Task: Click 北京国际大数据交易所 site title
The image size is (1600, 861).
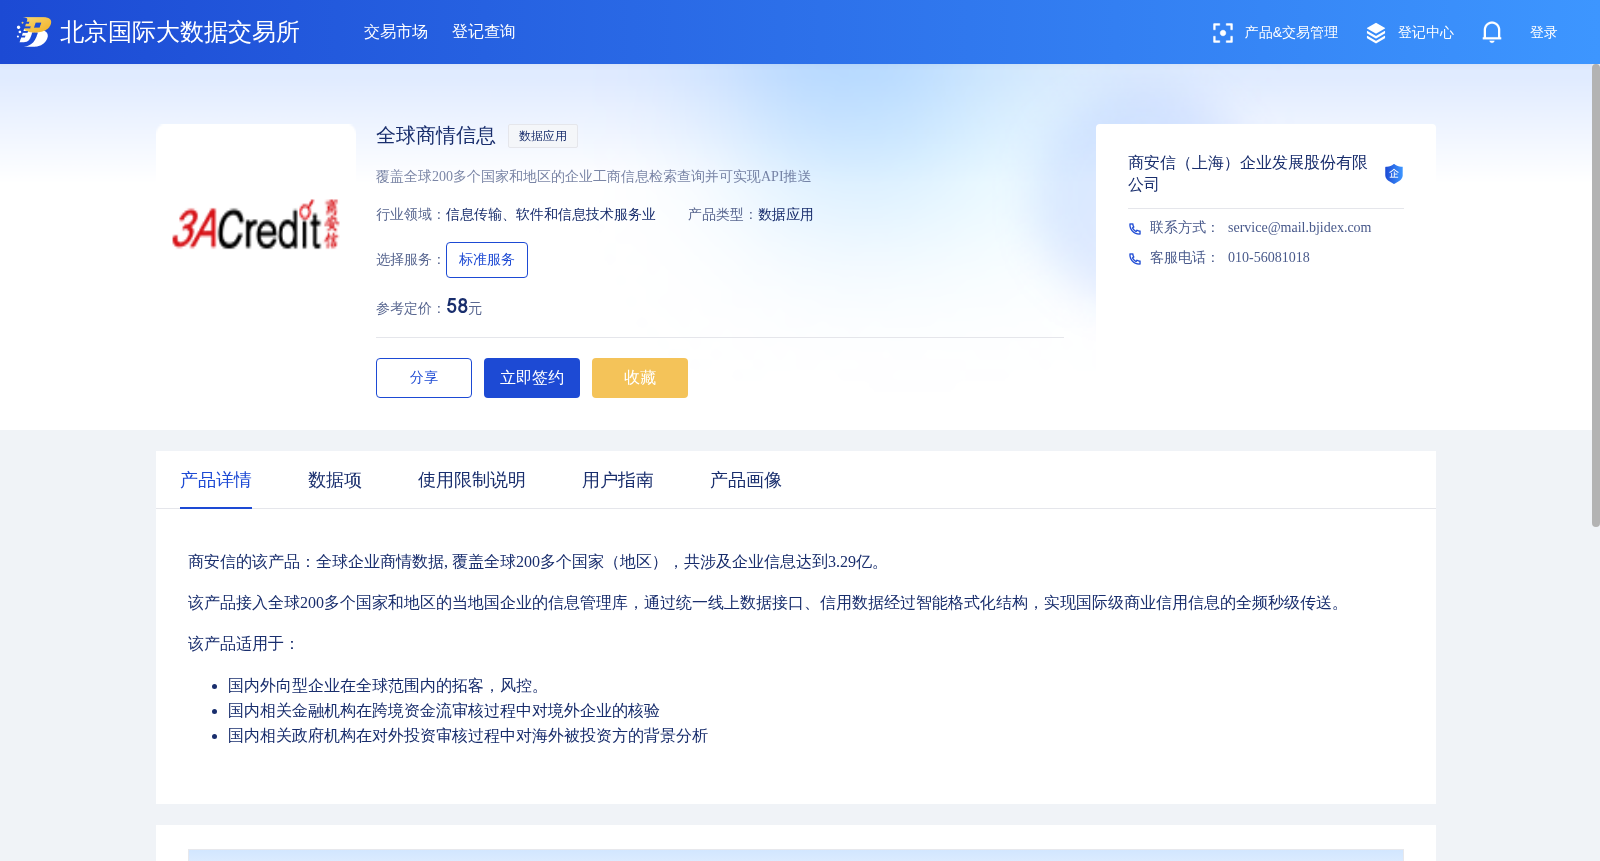Action: [x=180, y=32]
